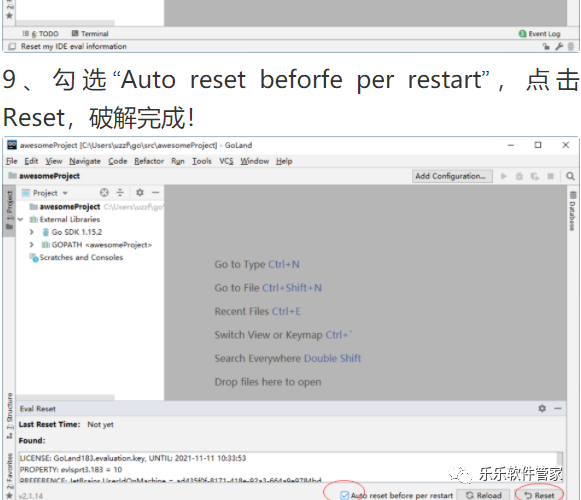Click the Run with Coverage icon

coord(535,176)
